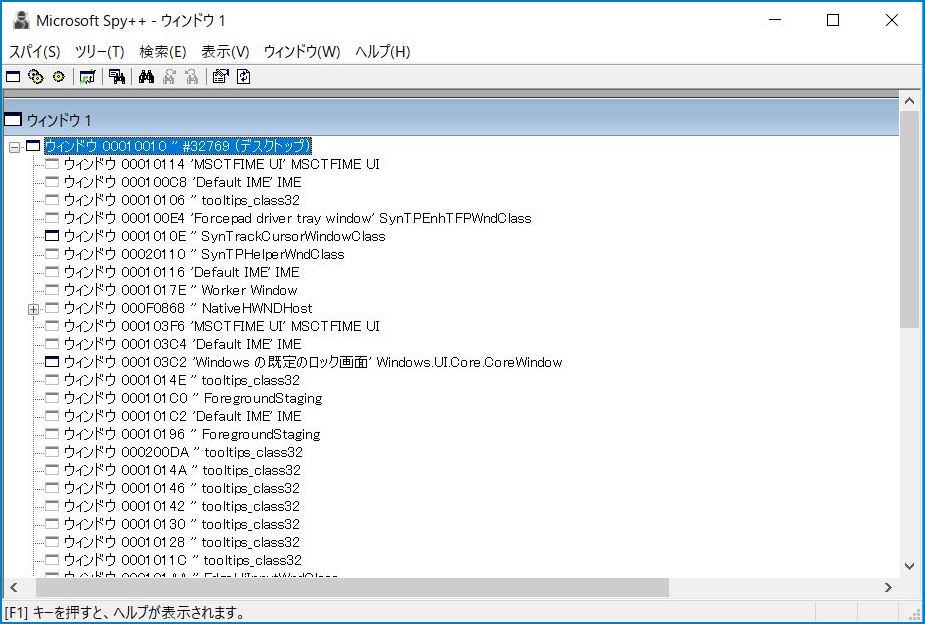This screenshot has height=624, width=925.
Task: Click the horizontal scrollbar right arrow
Action: point(888,587)
